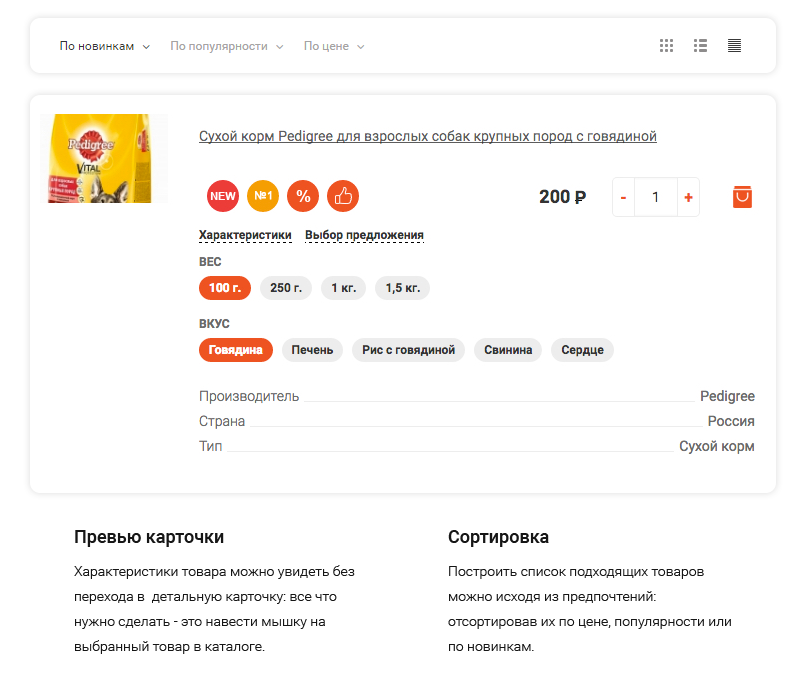Open the По популярности sort dropdown
The image size is (800, 682).
[227, 46]
